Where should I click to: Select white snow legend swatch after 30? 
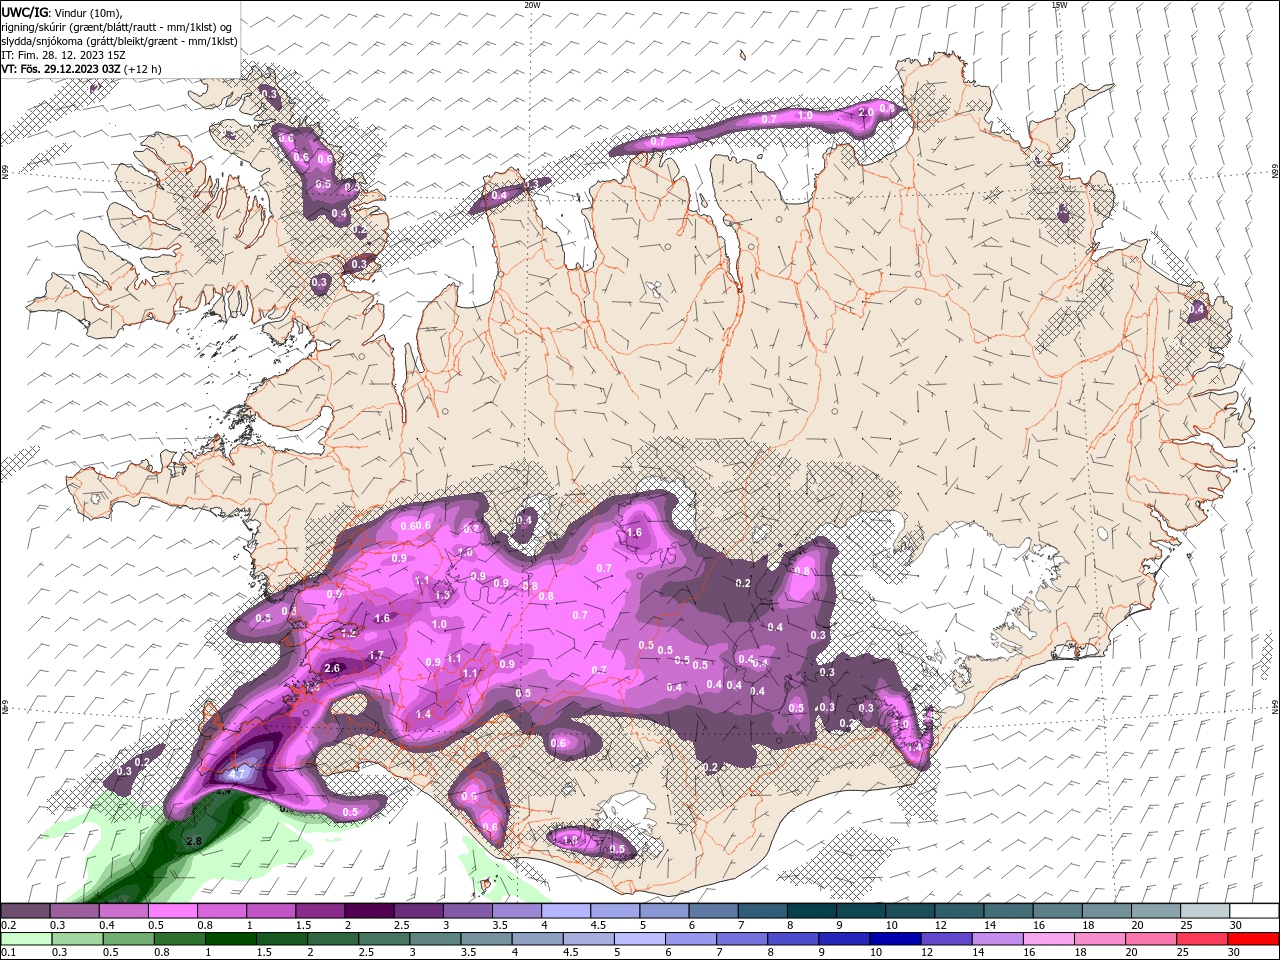click(x=1255, y=911)
